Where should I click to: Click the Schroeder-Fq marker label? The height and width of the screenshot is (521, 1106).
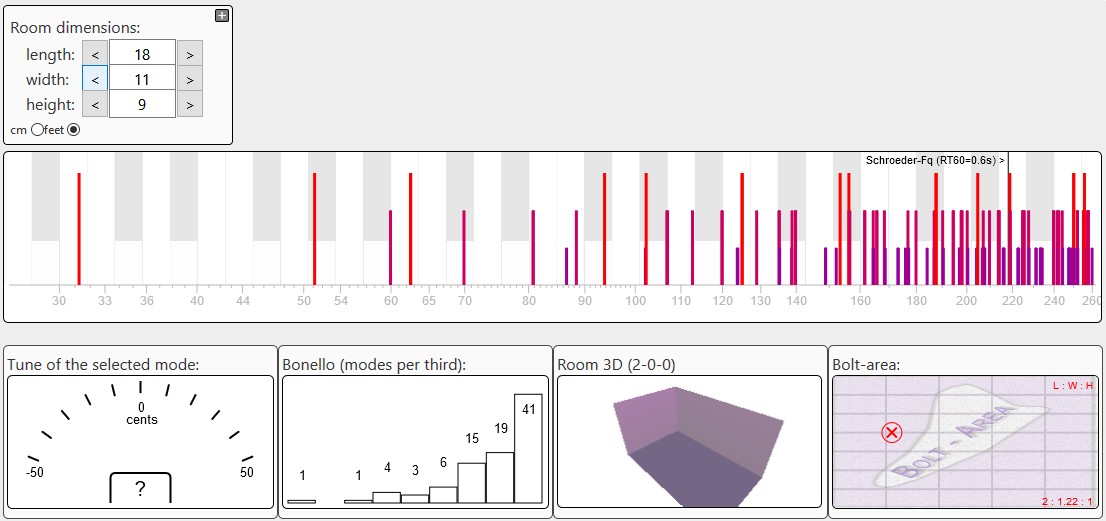(x=934, y=160)
